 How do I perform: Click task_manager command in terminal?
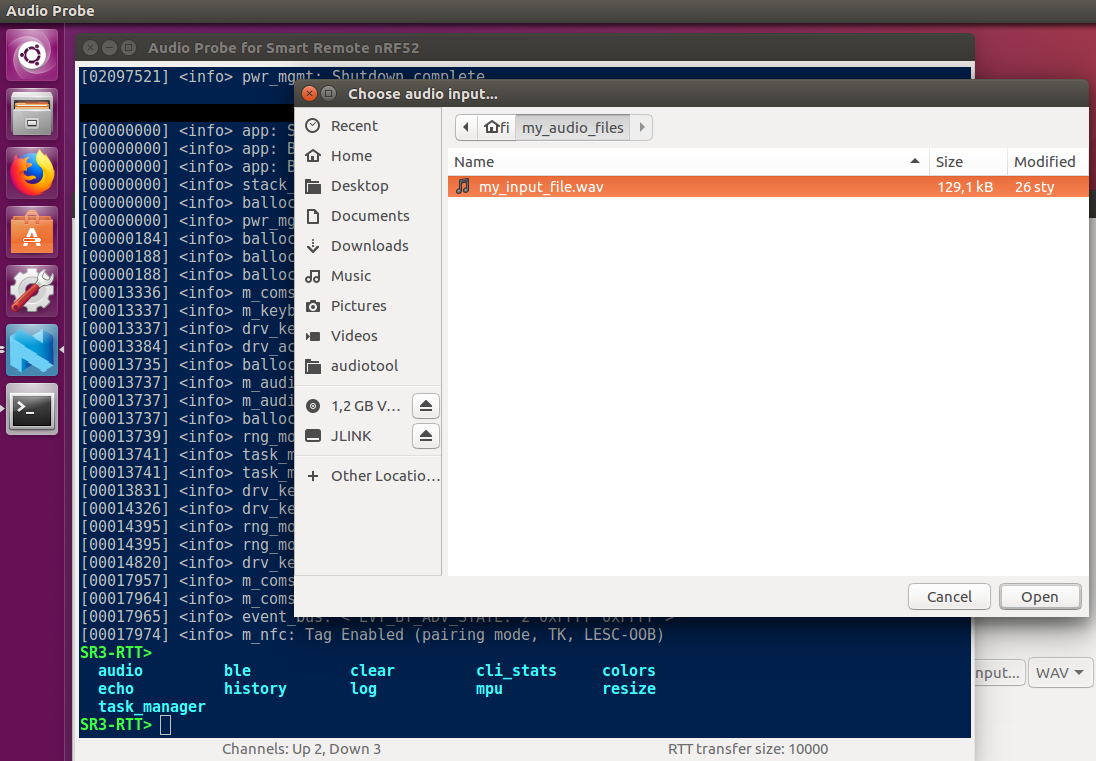point(152,707)
